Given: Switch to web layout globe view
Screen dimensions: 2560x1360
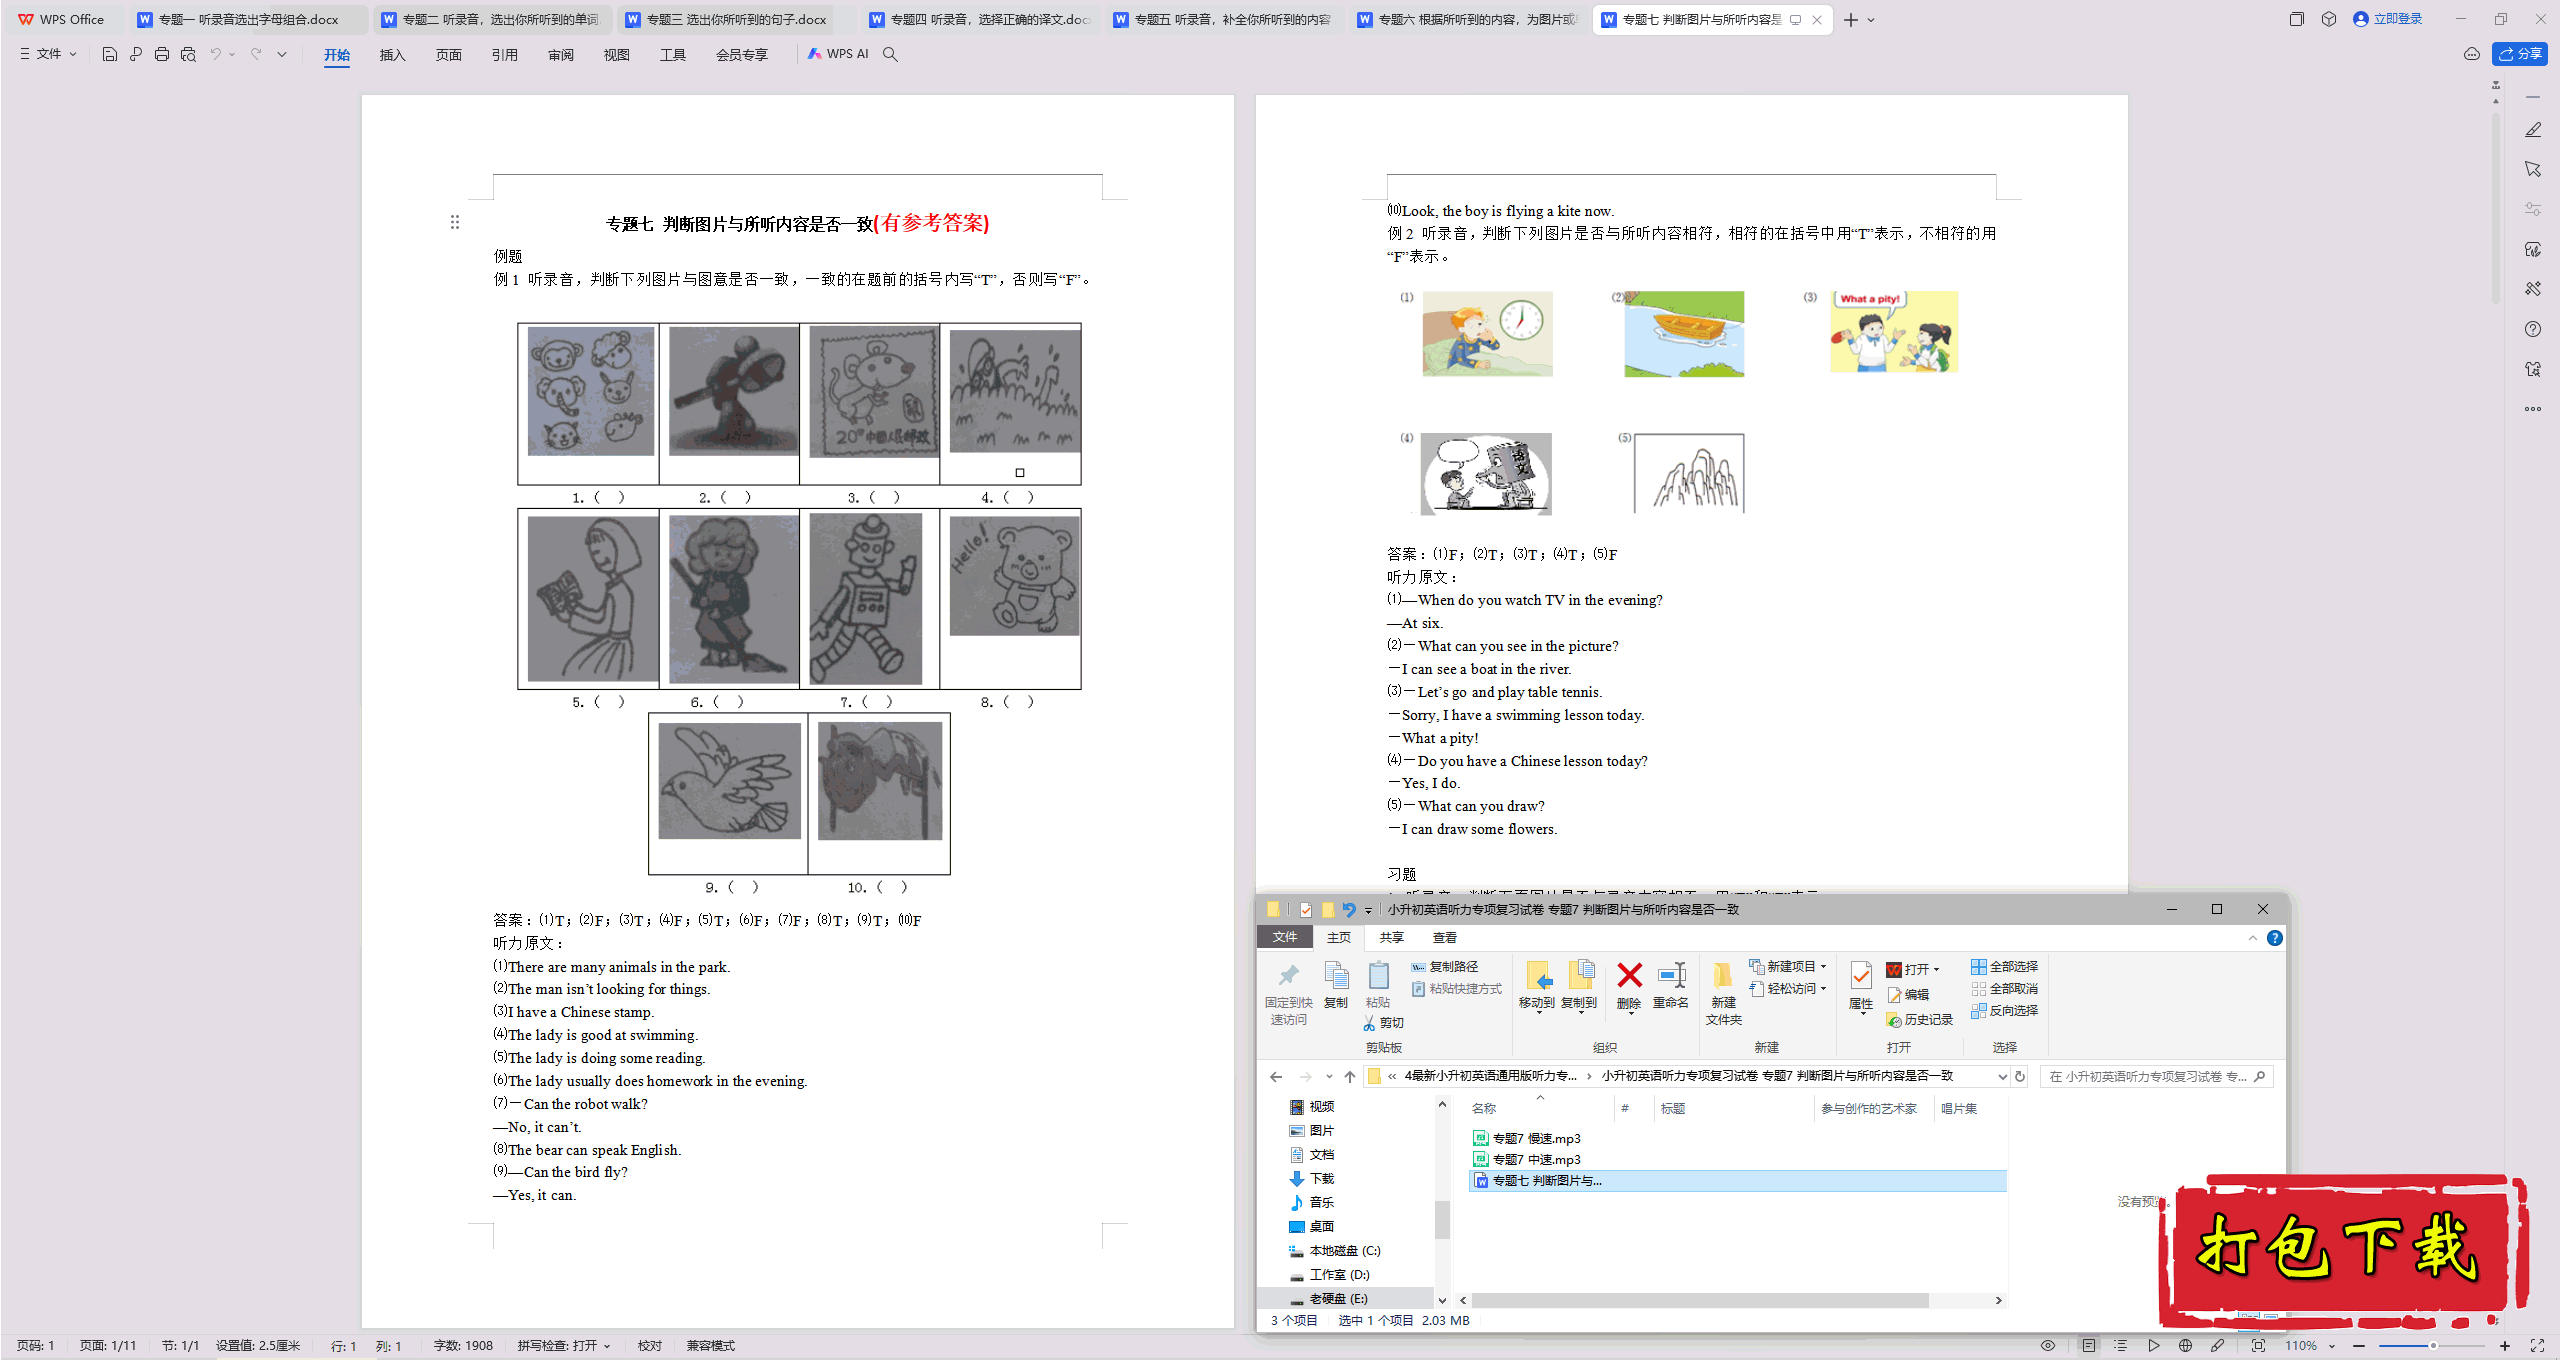Looking at the screenshot, I should (2185, 1345).
